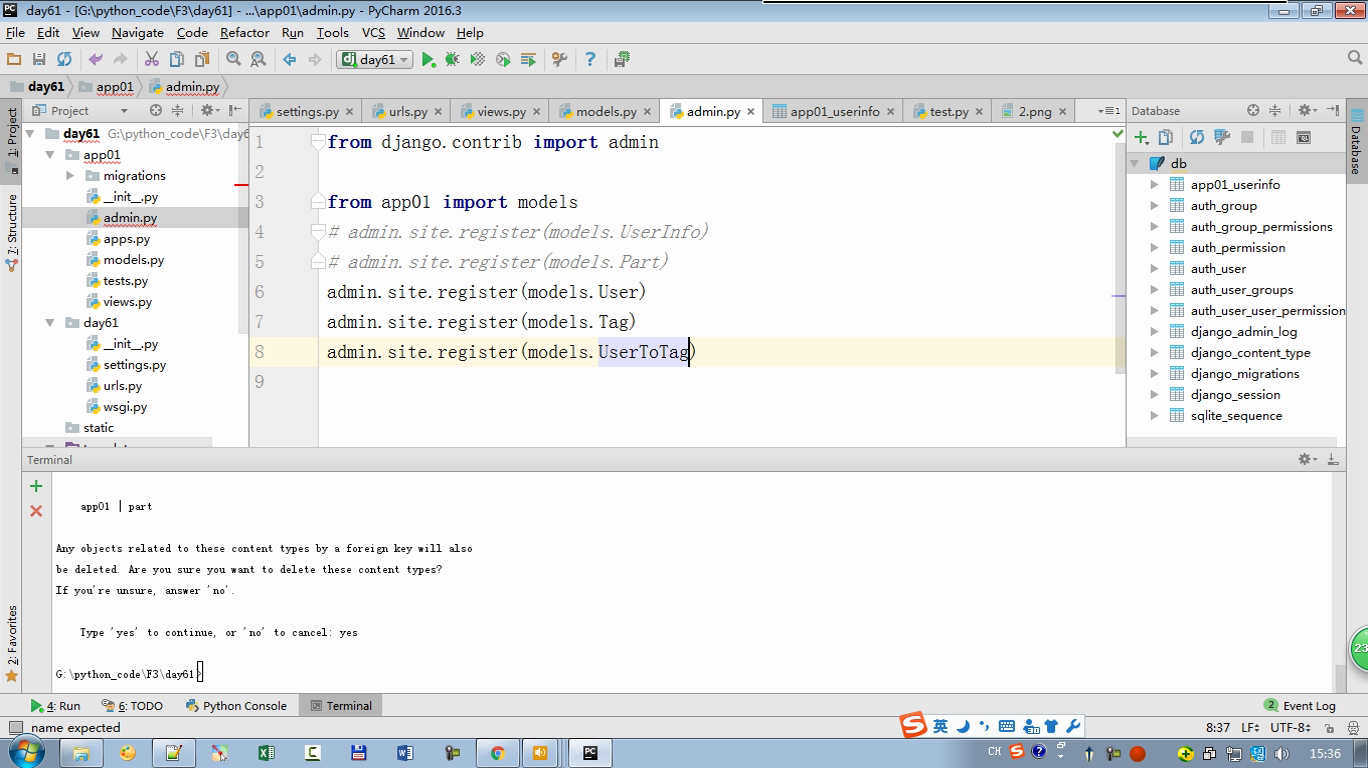The width and height of the screenshot is (1368, 768).
Task: Hide the Database panel with arrow icon
Action: pos(1334,110)
